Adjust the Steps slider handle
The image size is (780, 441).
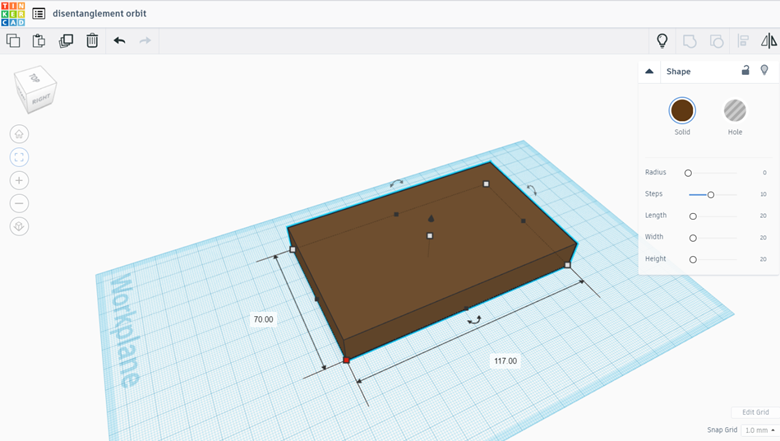tap(711, 195)
